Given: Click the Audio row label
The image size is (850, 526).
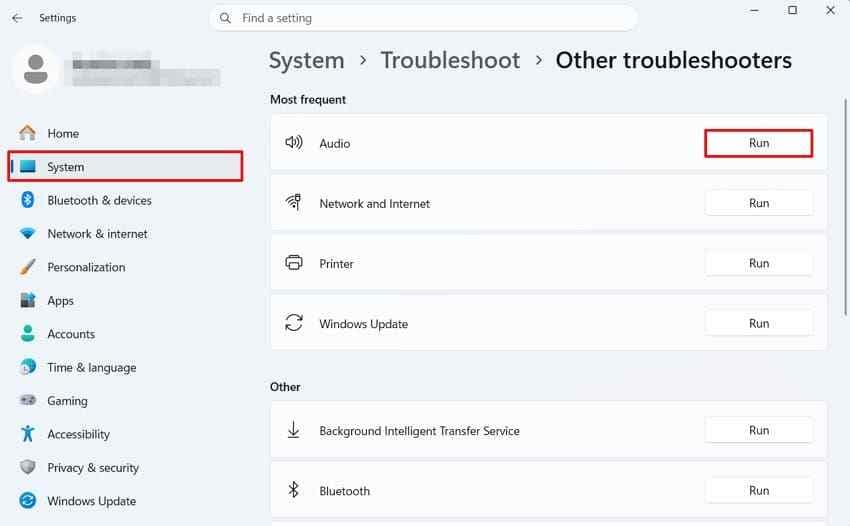Looking at the screenshot, I should point(334,144).
